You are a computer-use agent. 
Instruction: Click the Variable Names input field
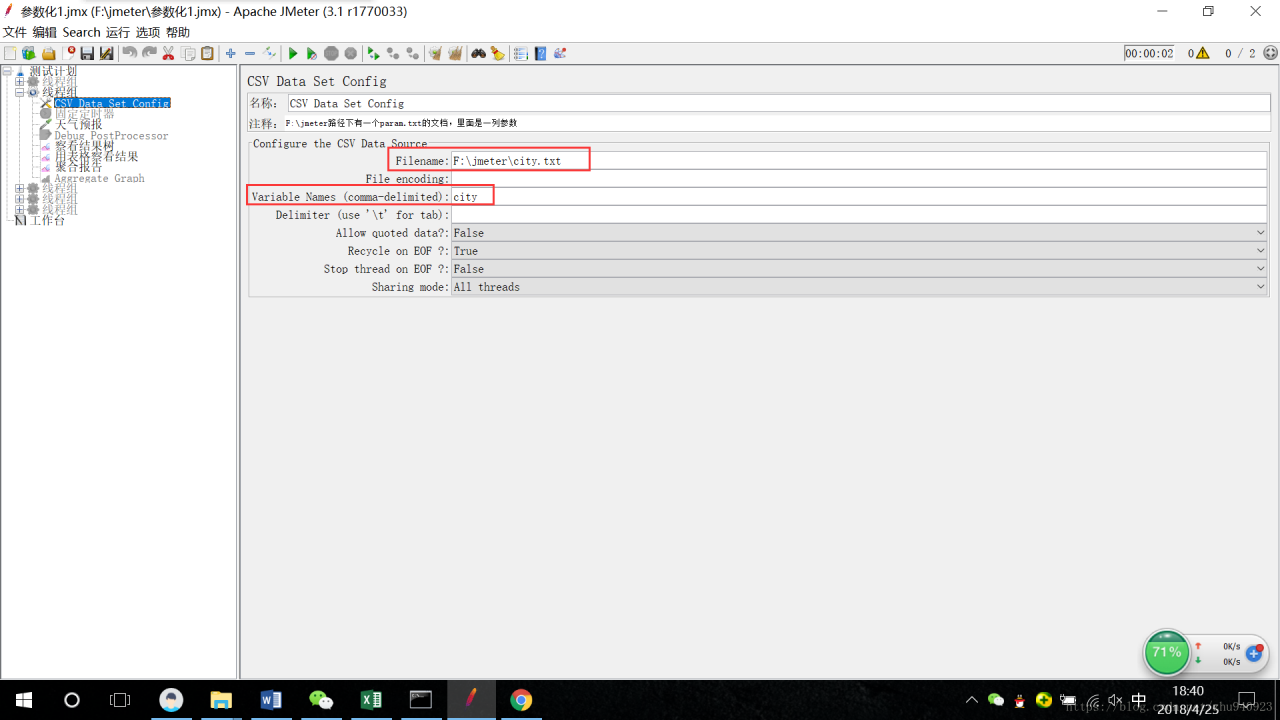(859, 197)
